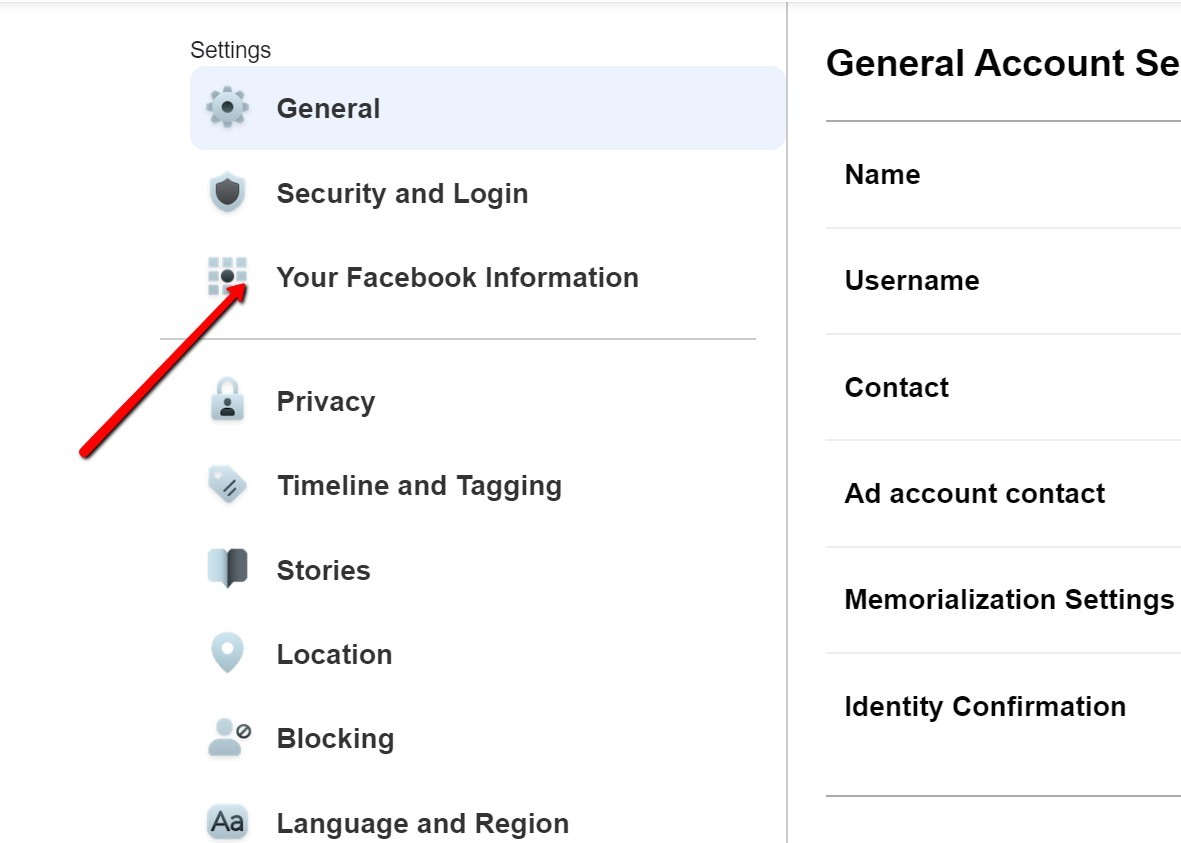Open the Contact settings row

click(1003, 387)
